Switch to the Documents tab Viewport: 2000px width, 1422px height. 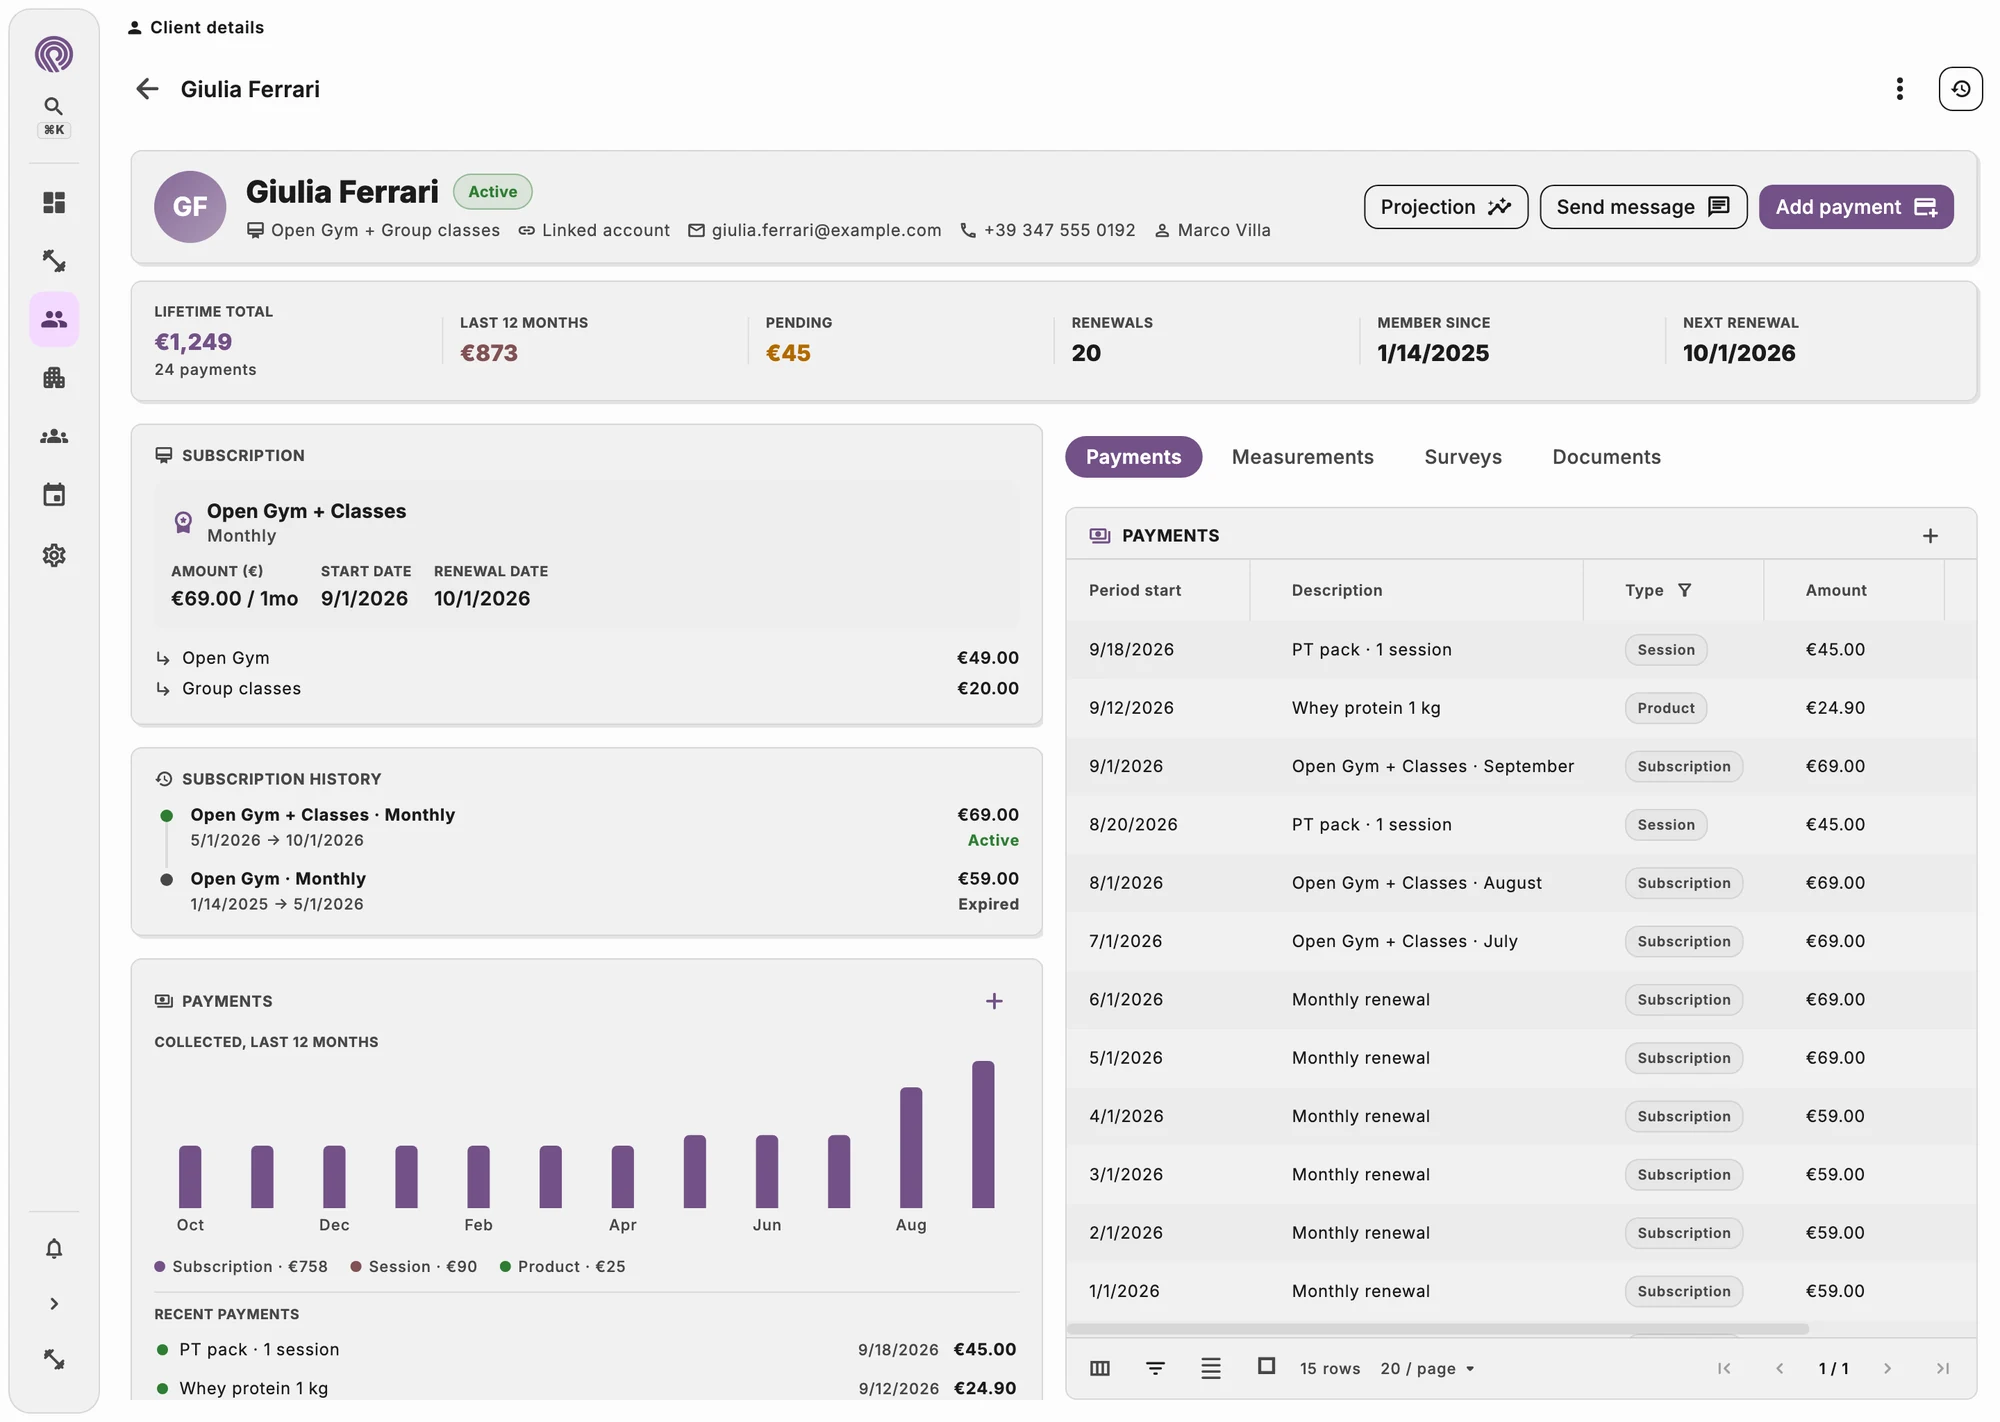[1606, 457]
